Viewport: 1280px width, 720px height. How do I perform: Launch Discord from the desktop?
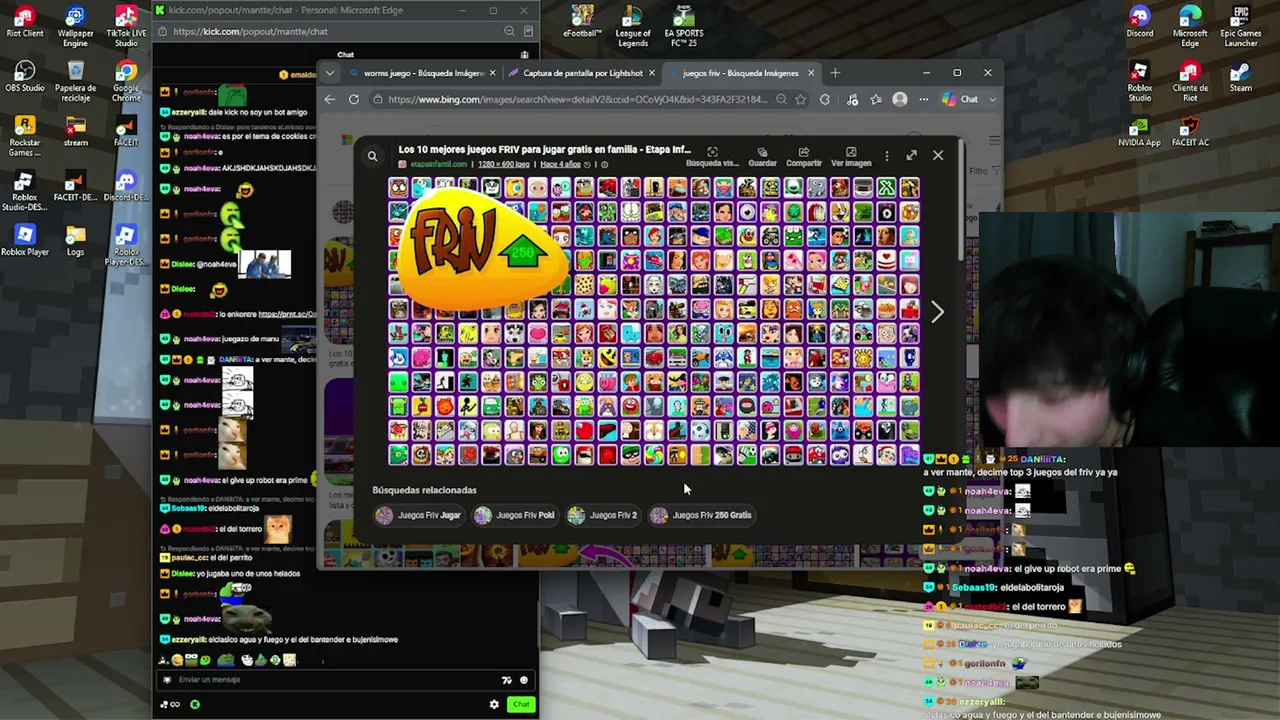(x=1140, y=22)
